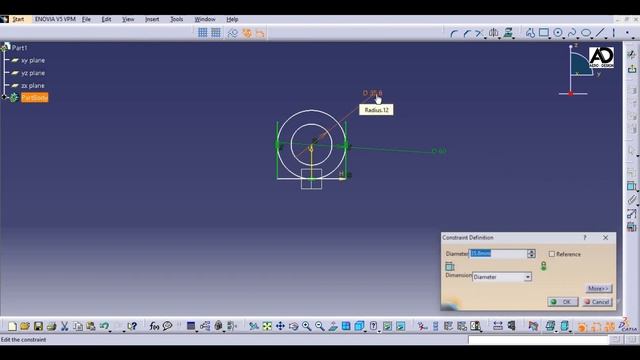Click the Diameter field spinner arrows
The height and width of the screenshot is (360, 640).
tap(531, 254)
